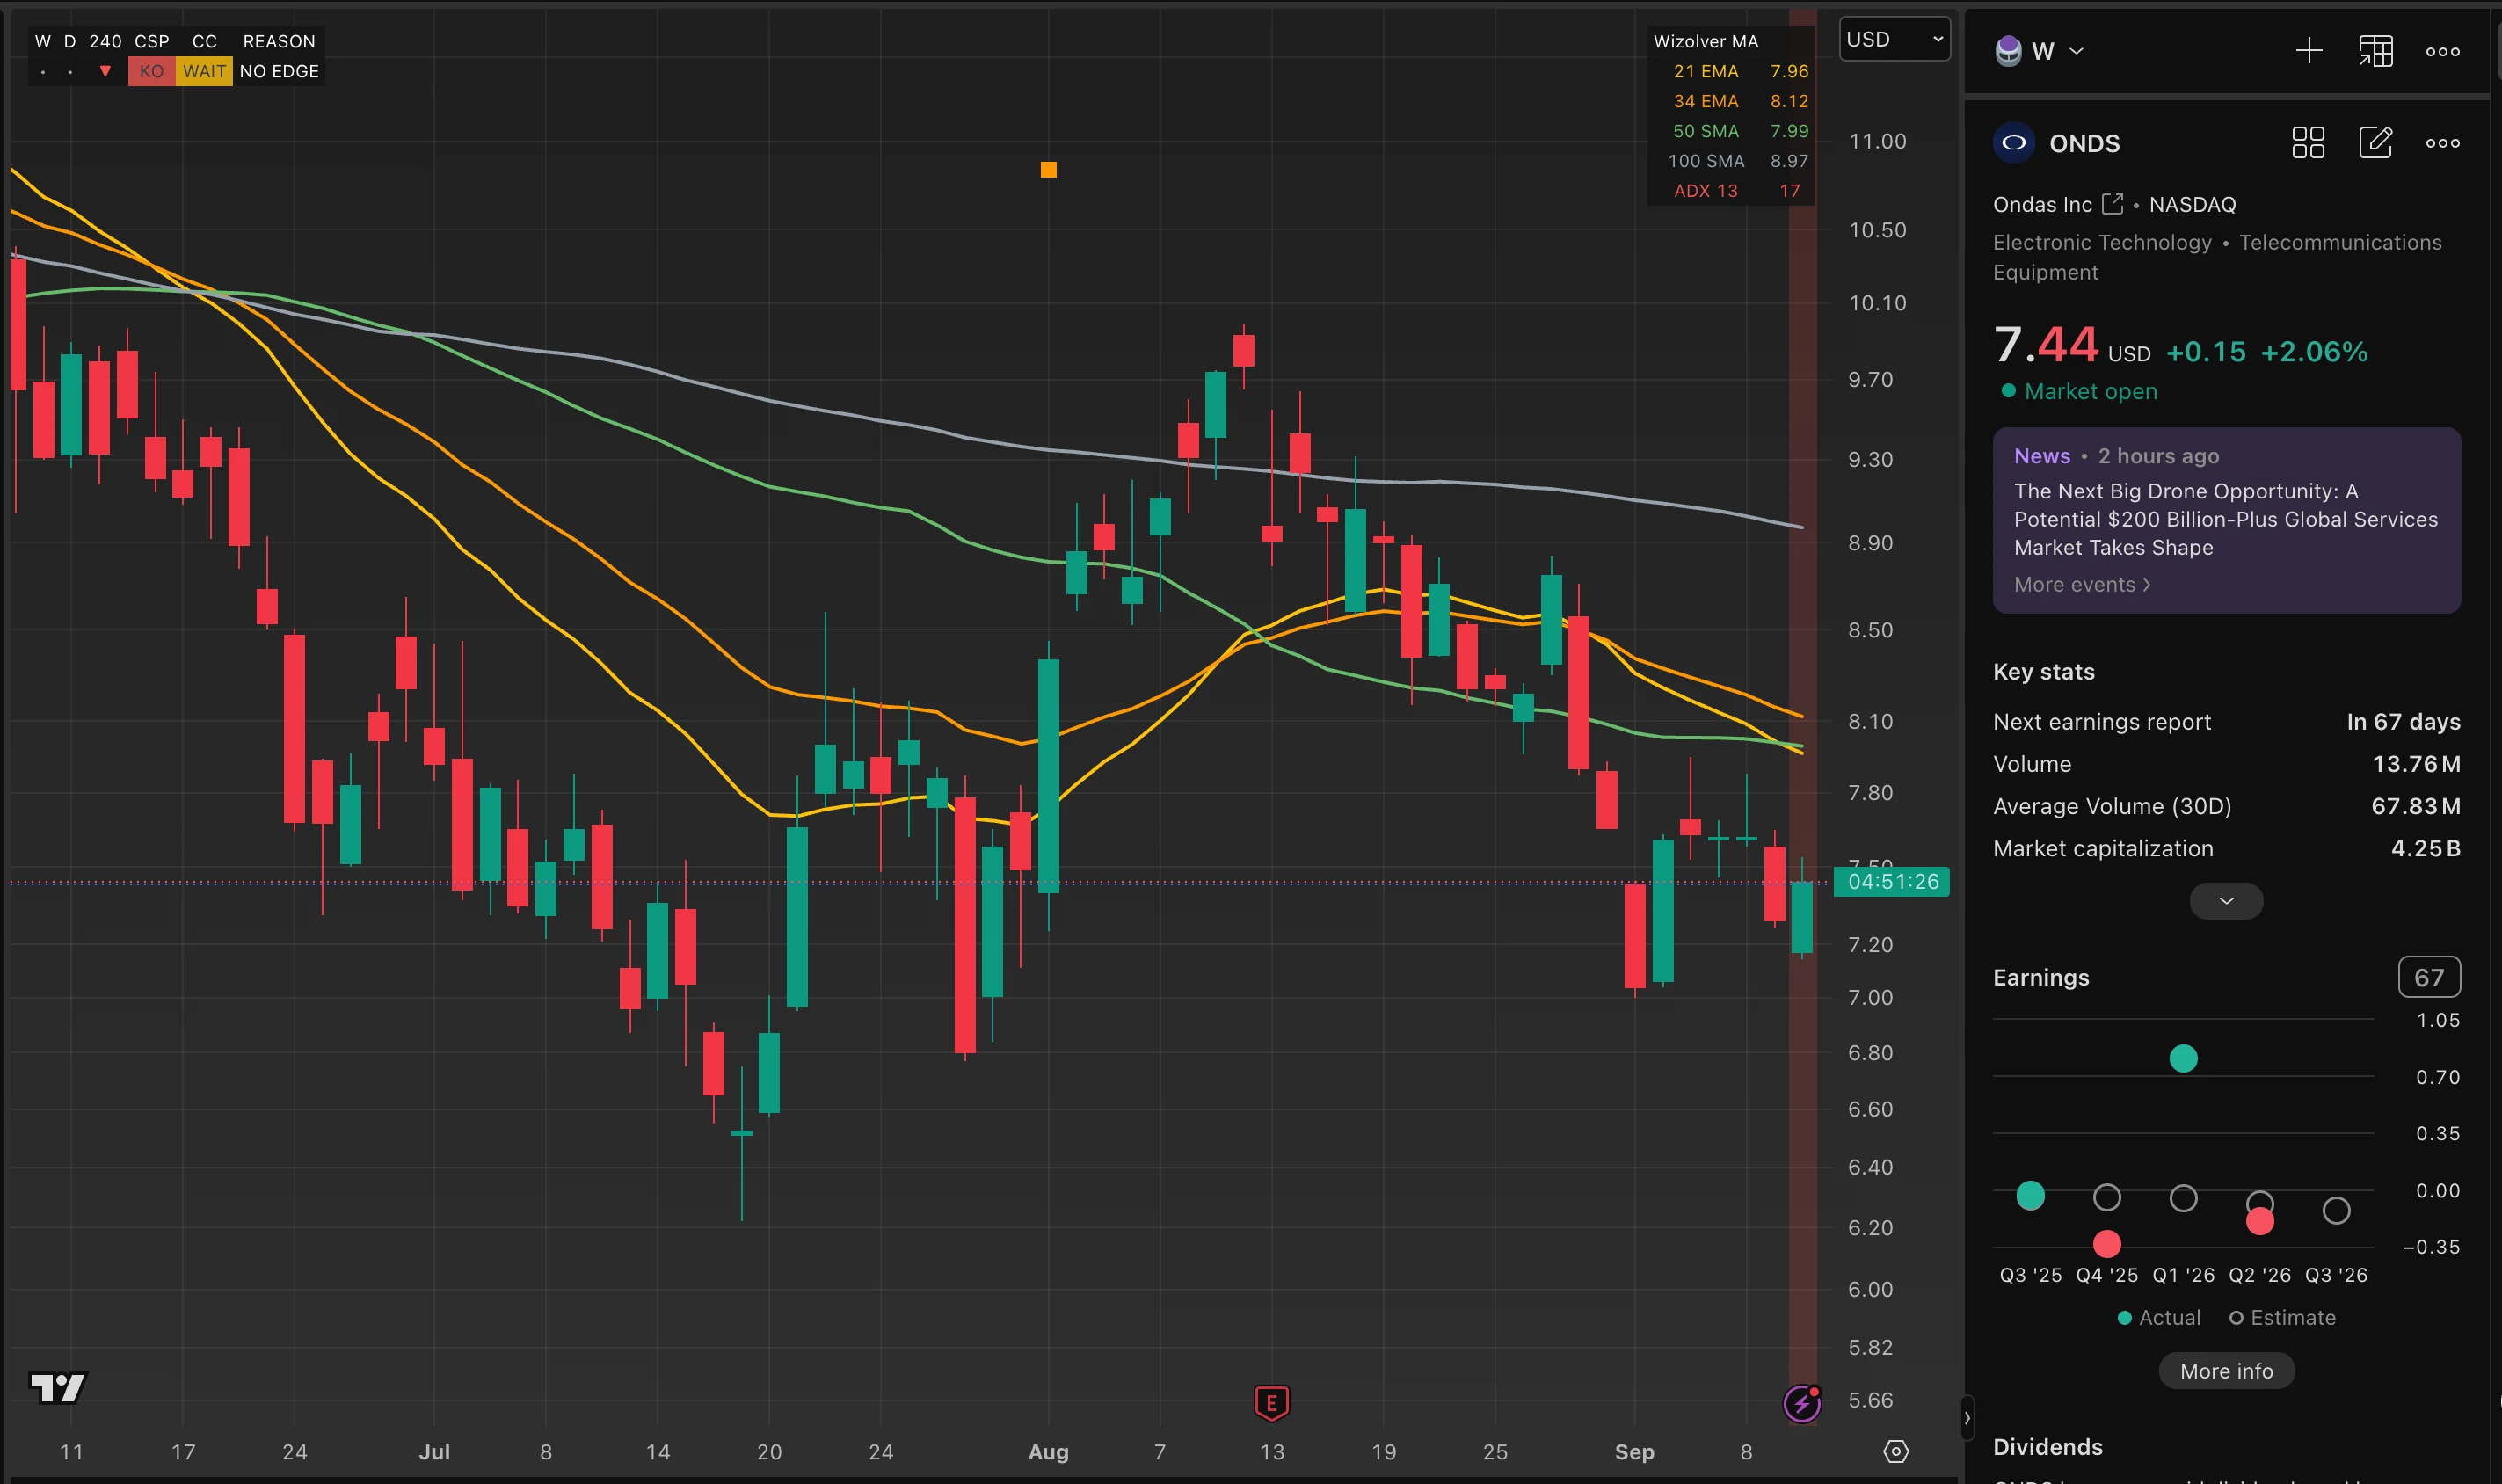
Task: Click the More info button under Earnings
Action: click(2226, 1371)
